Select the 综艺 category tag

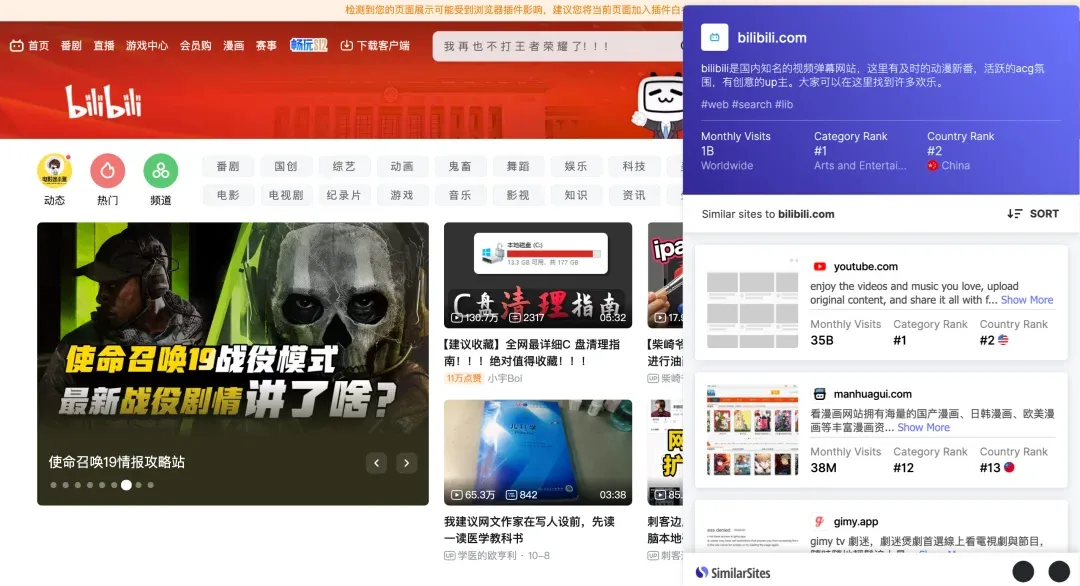click(x=344, y=167)
